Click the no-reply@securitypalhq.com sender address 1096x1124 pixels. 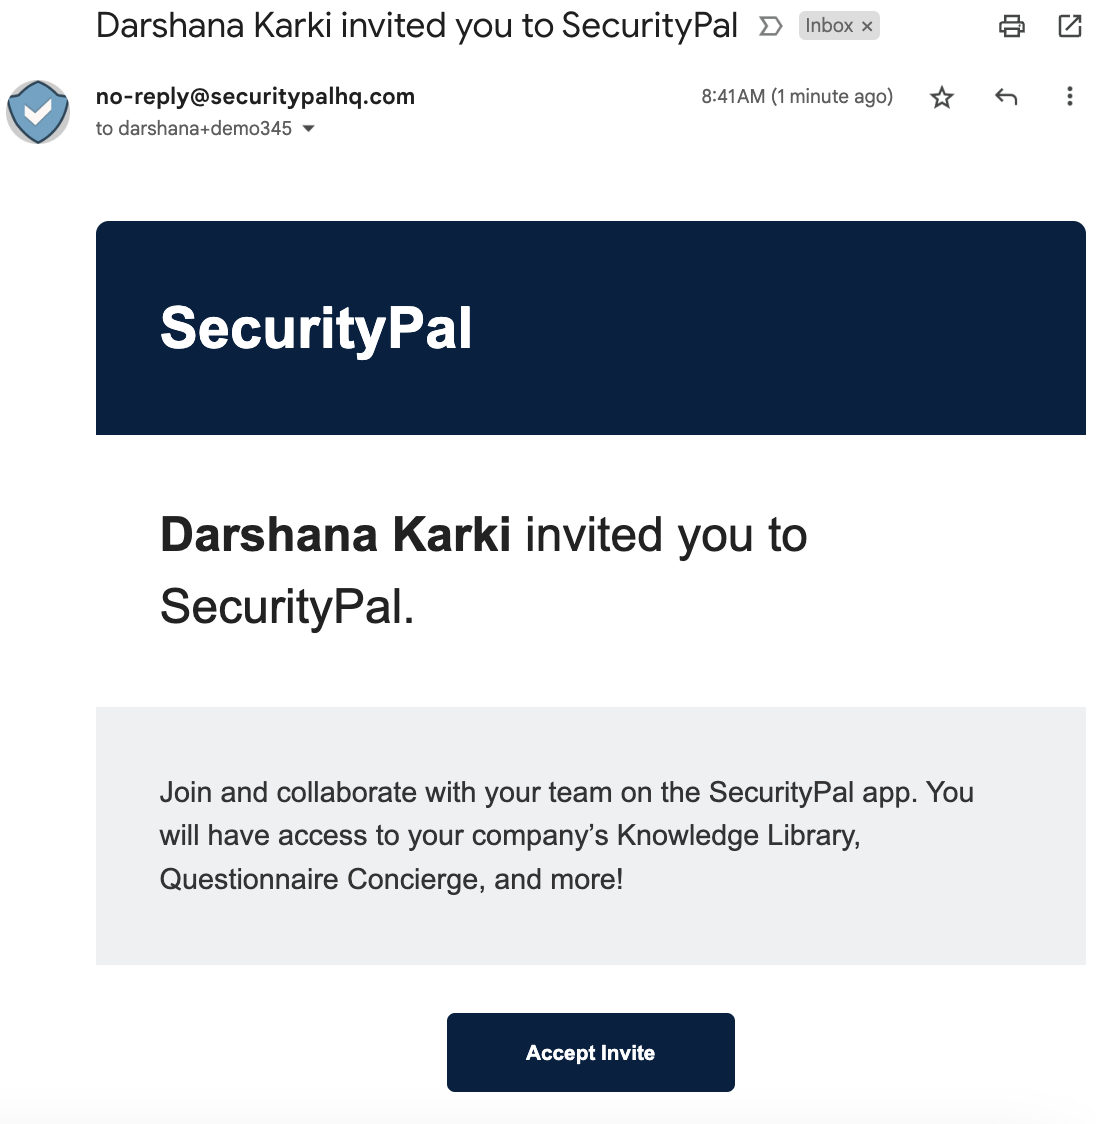pyautogui.click(x=255, y=96)
